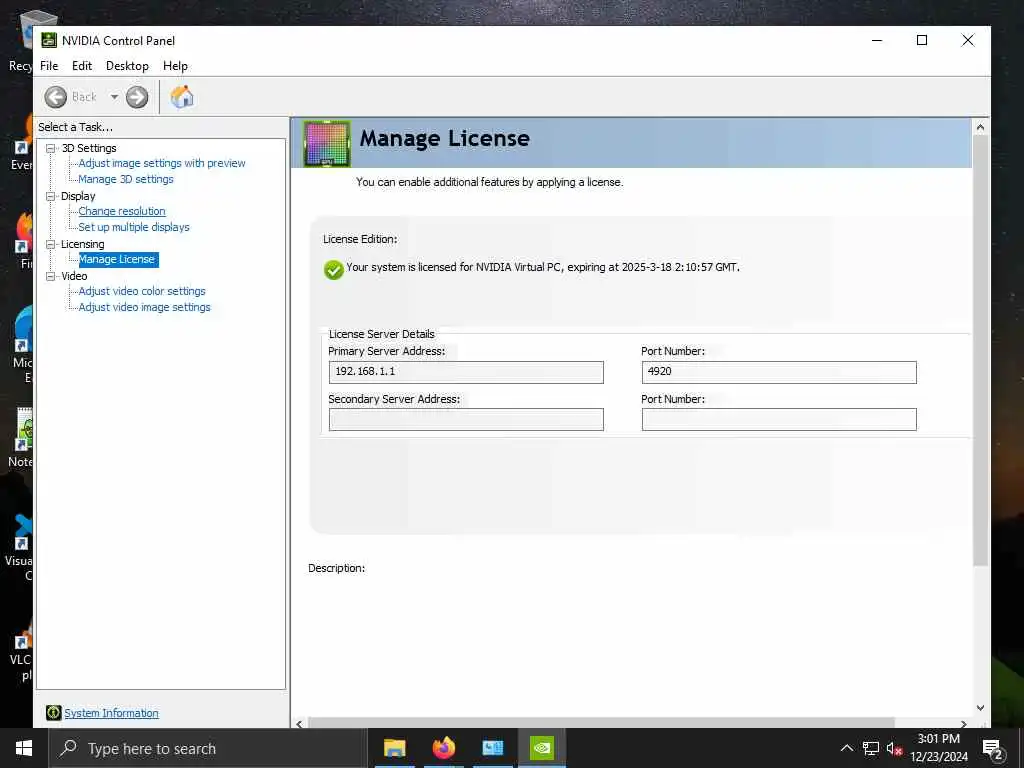Select Manage License tree item
1024x768 pixels.
[x=118, y=259]
